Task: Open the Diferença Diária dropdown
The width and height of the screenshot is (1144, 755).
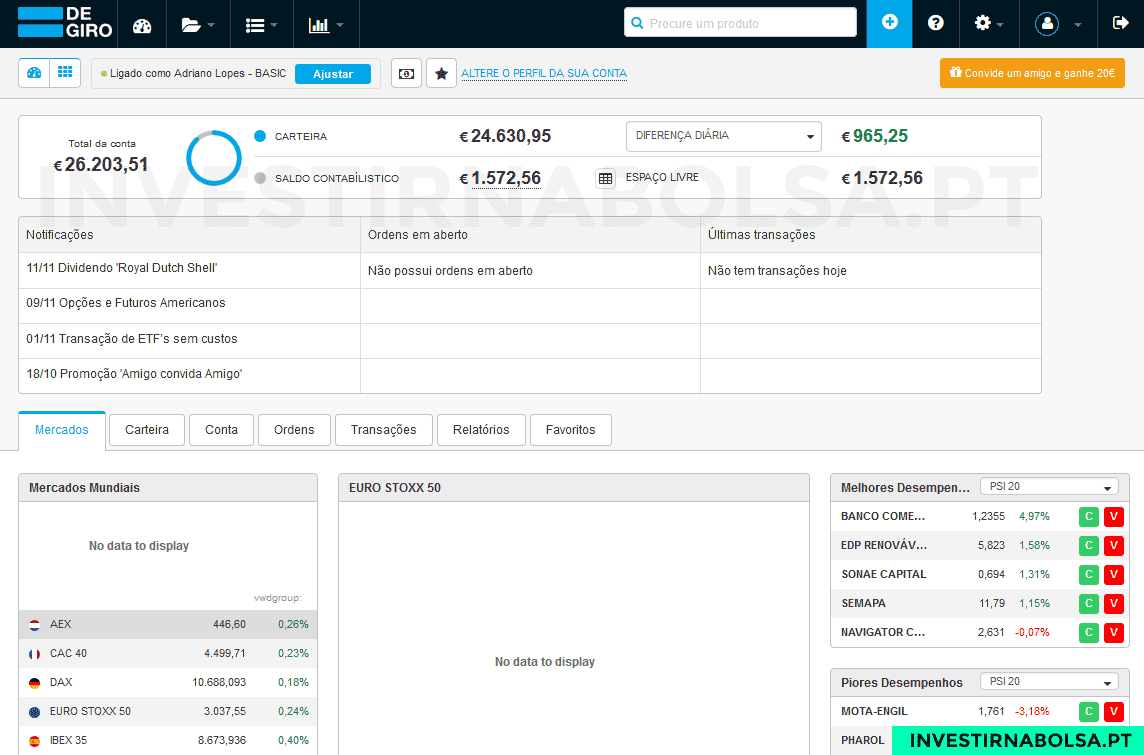Action: point(723,136)
